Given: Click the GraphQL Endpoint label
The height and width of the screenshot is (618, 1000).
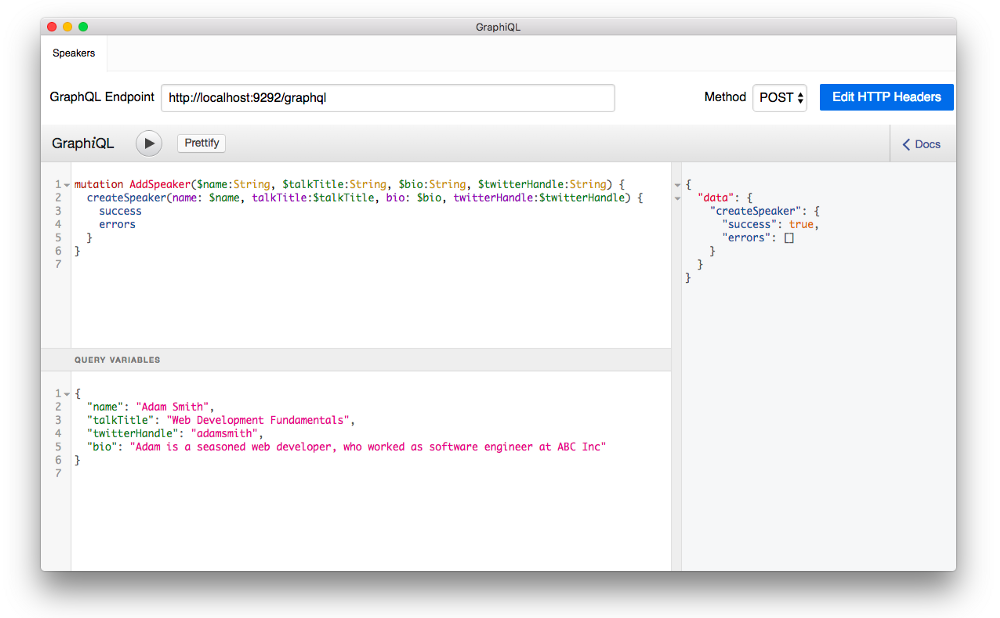Looking at the screenshot, I should (102, 97).
